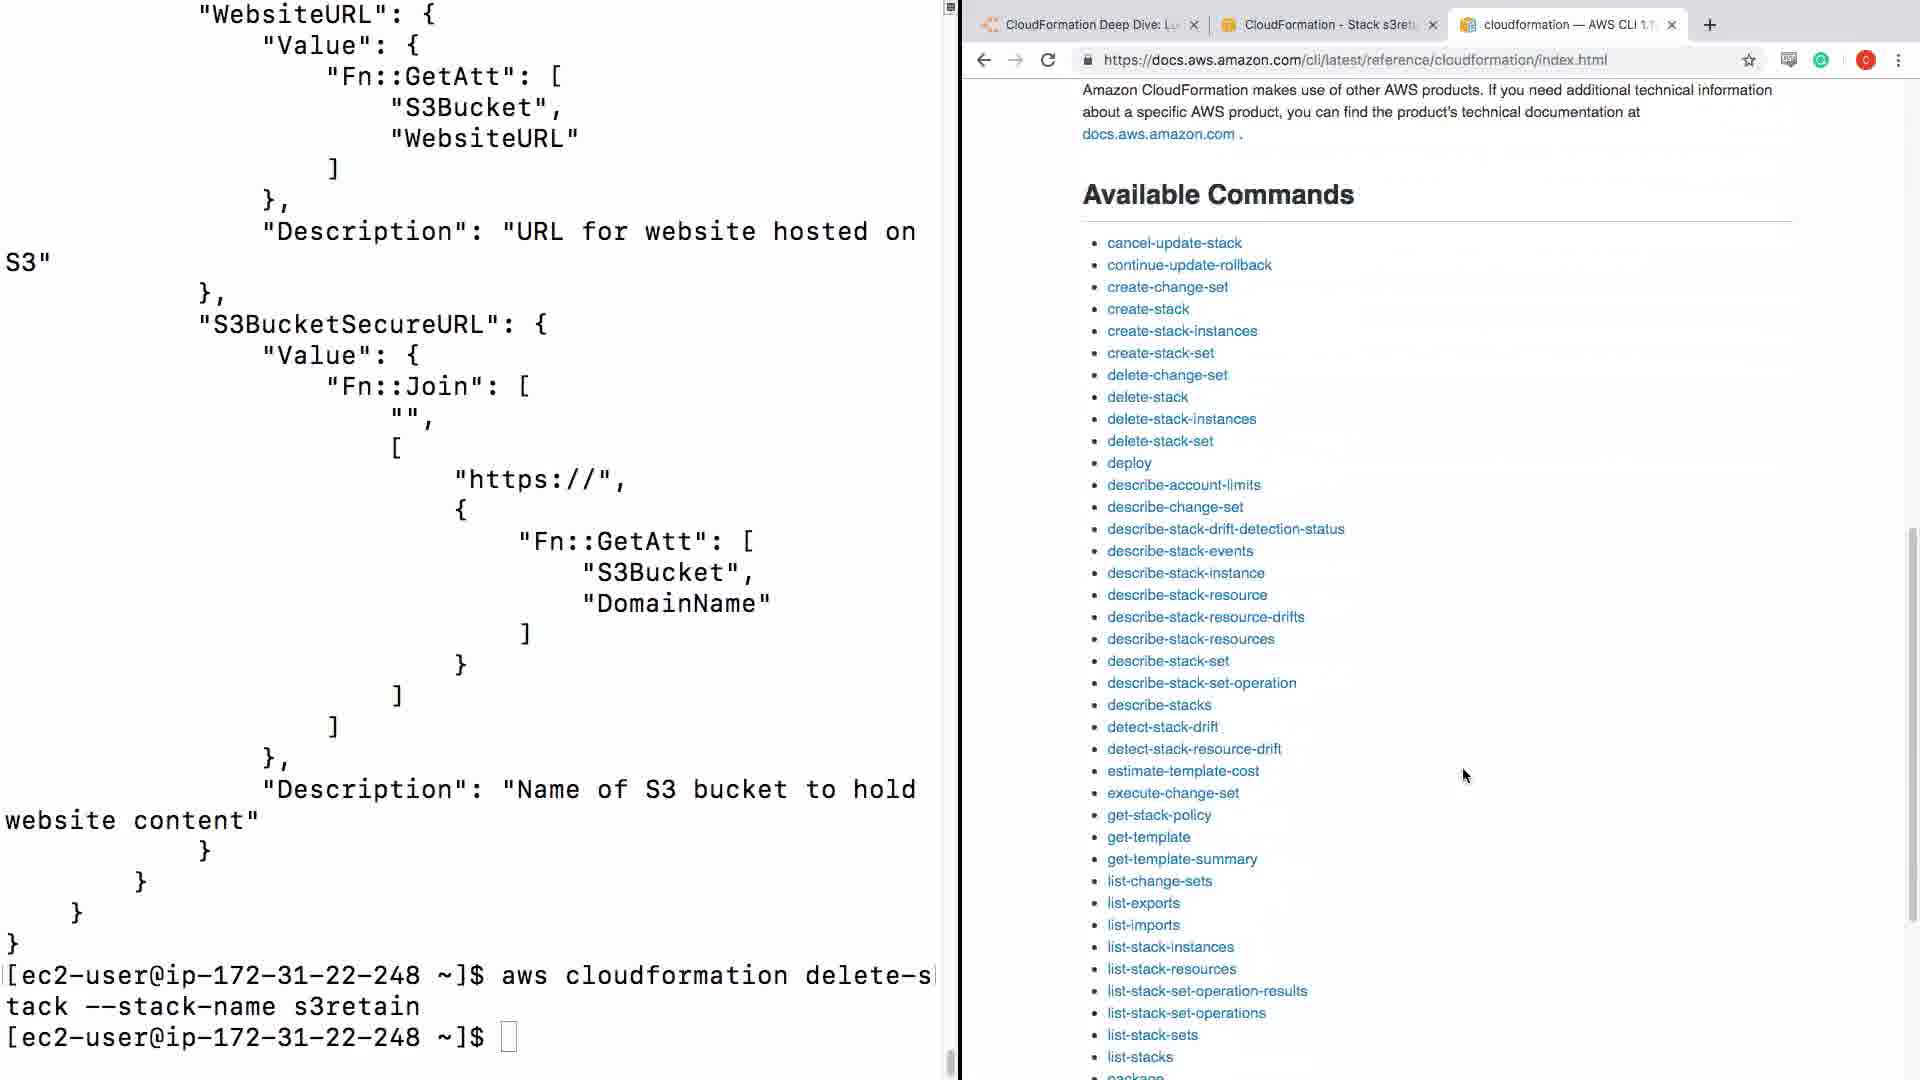Click the green Grammarly extension icon
The image size is (1920, 1080).
click(1821, 60)
